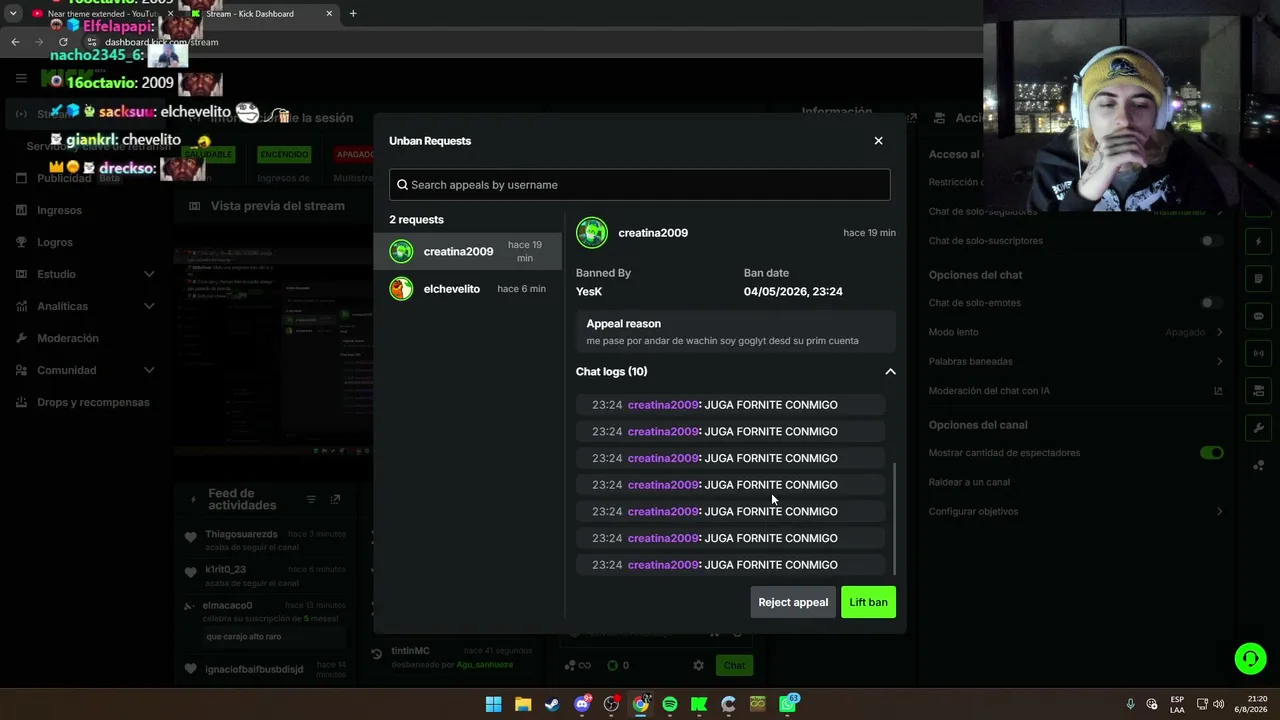Toggle Mostrar cantidad de espectadores switch
The image size is (1280, 720).
coord(1211,453)
